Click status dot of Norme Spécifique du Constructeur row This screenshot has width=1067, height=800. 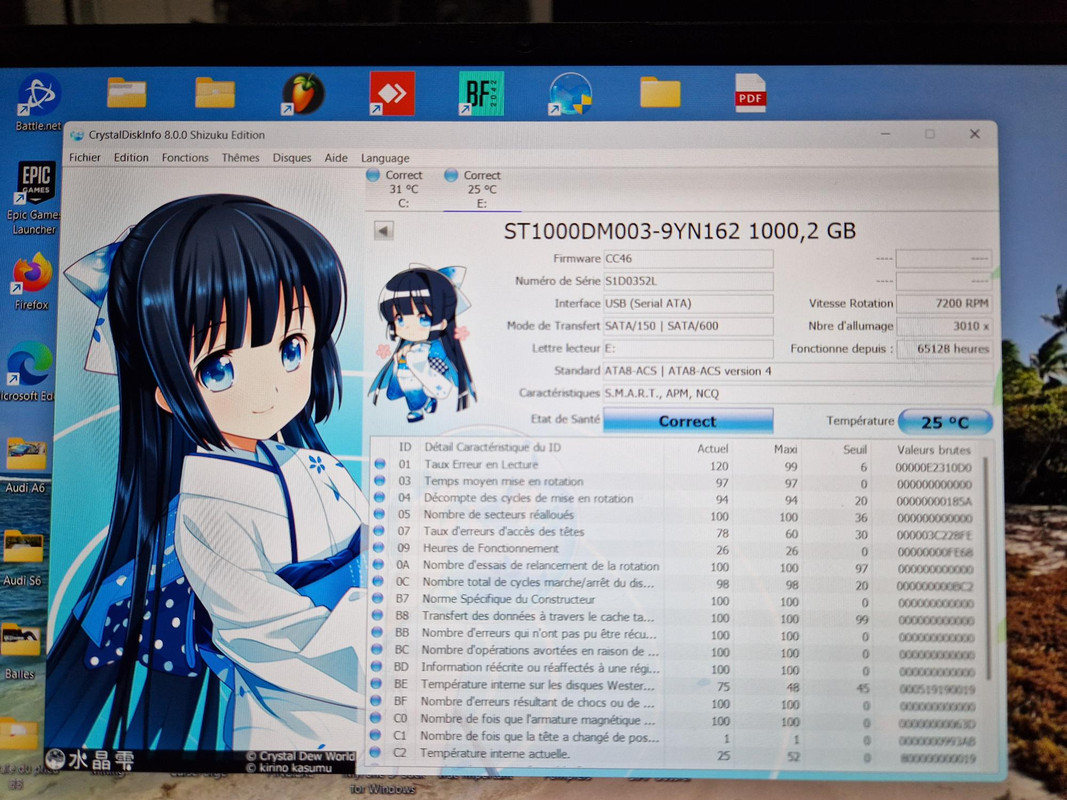[x=378, y=599]
